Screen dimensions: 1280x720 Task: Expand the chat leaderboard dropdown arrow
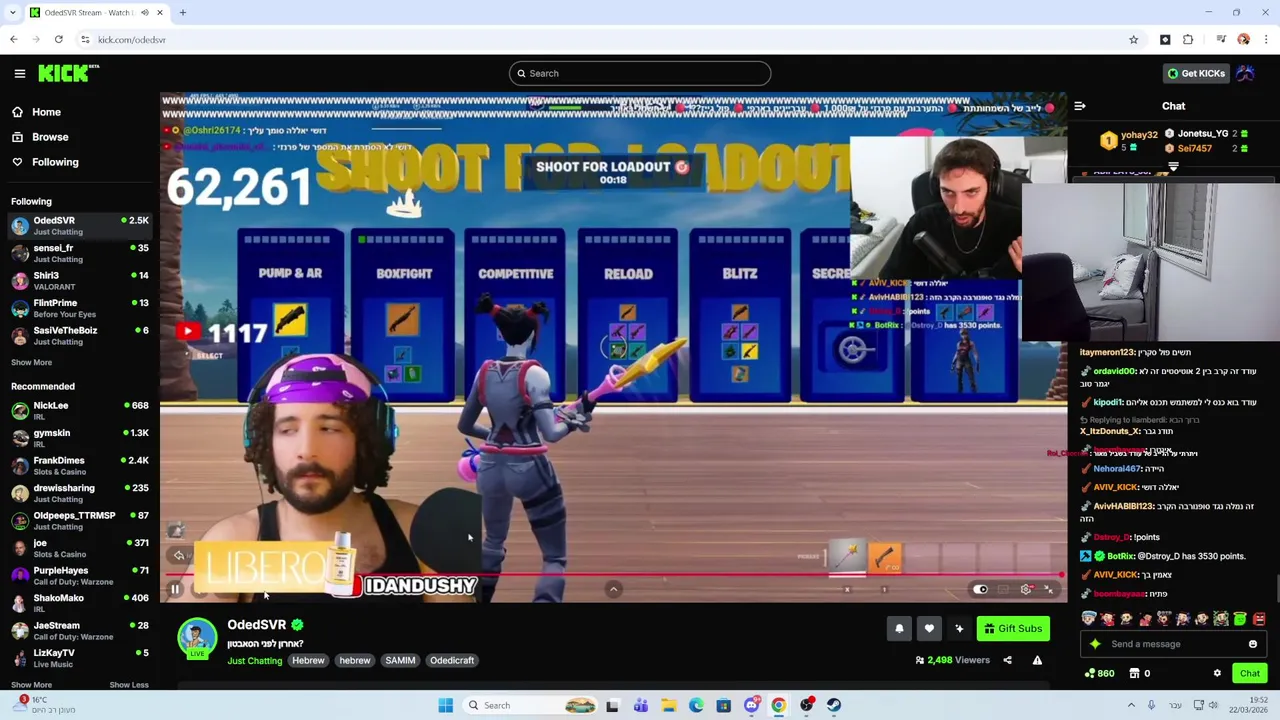pos(1173,167)
